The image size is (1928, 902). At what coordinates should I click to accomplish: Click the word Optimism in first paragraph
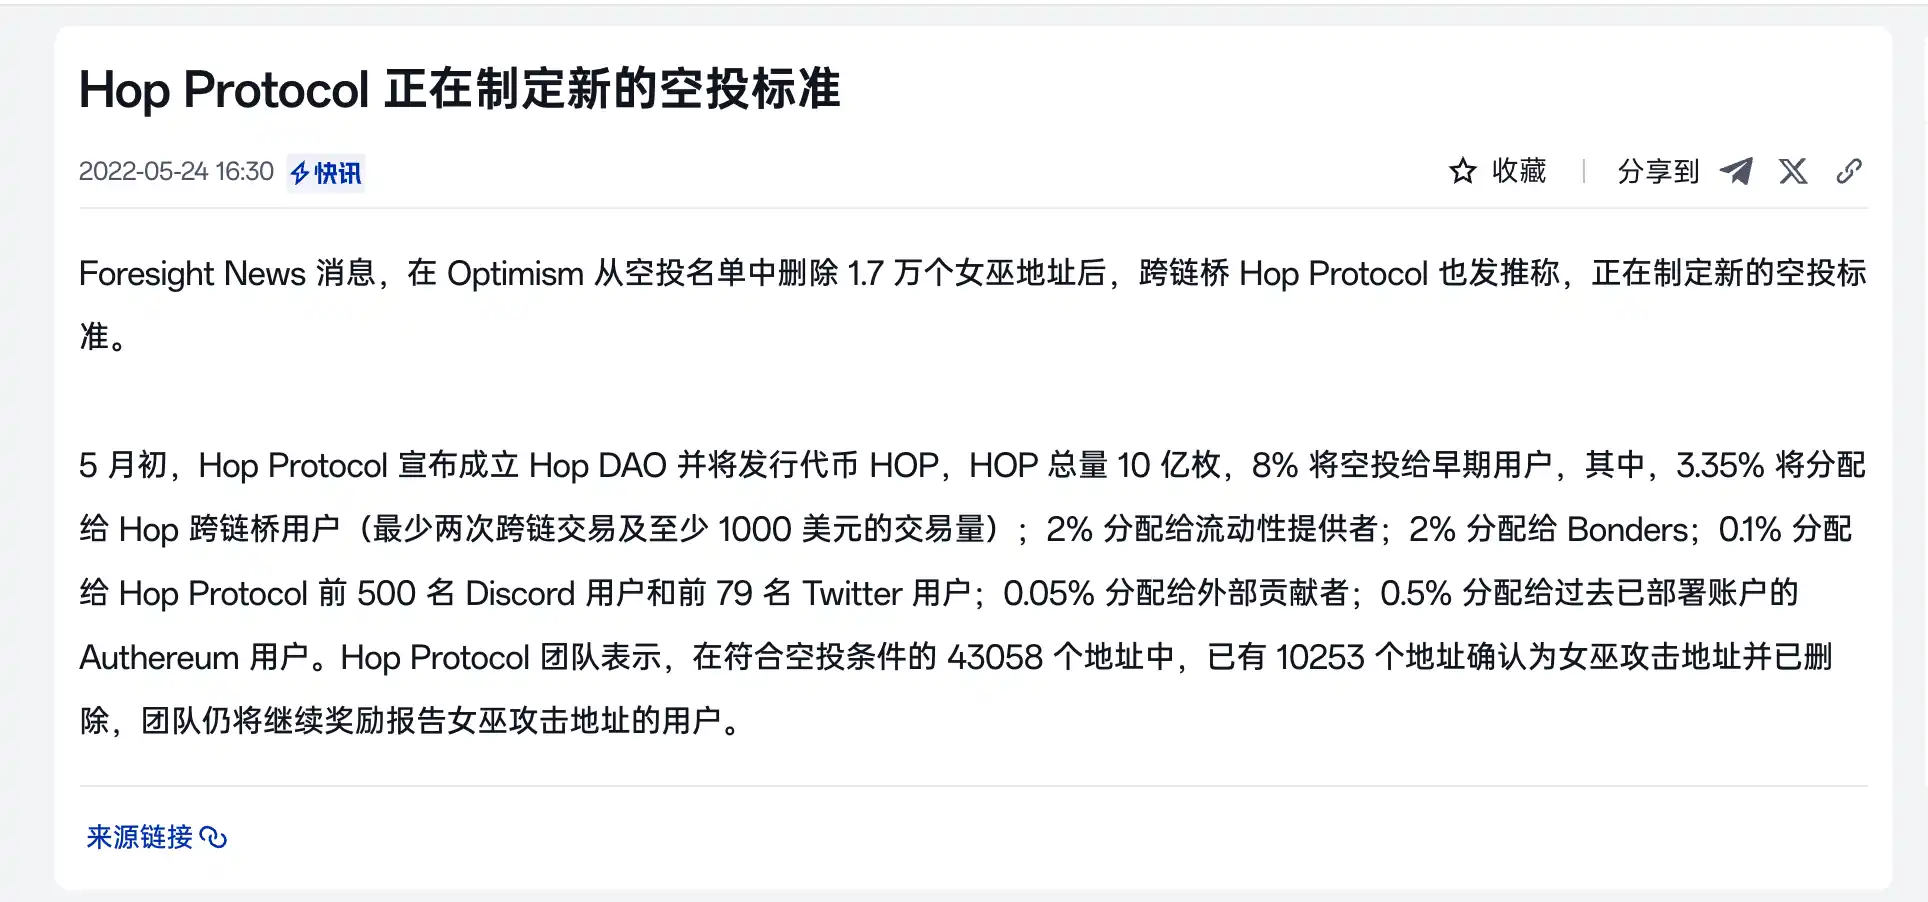[x=515, y=273]
